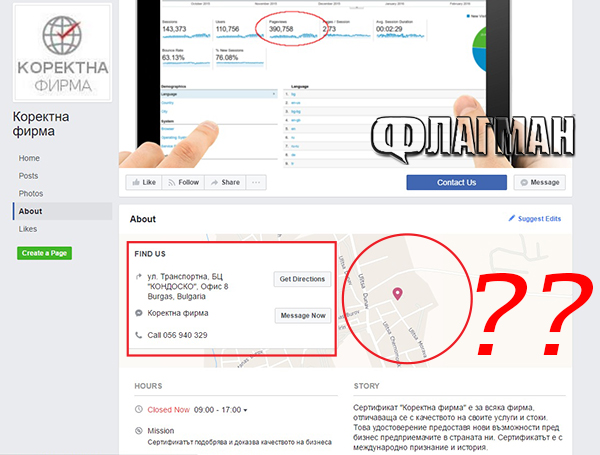
Task: Click the story paragraph starting with Сертификат
Action: (458, 427)
